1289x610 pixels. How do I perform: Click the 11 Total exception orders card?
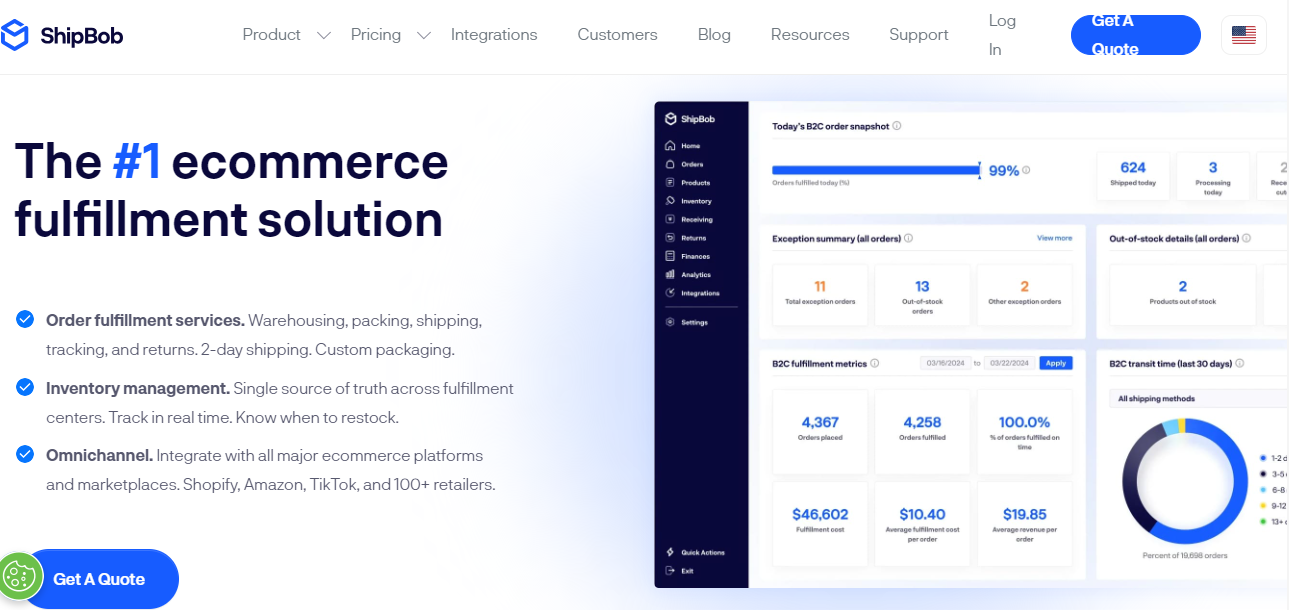click(x=820, y=295)
